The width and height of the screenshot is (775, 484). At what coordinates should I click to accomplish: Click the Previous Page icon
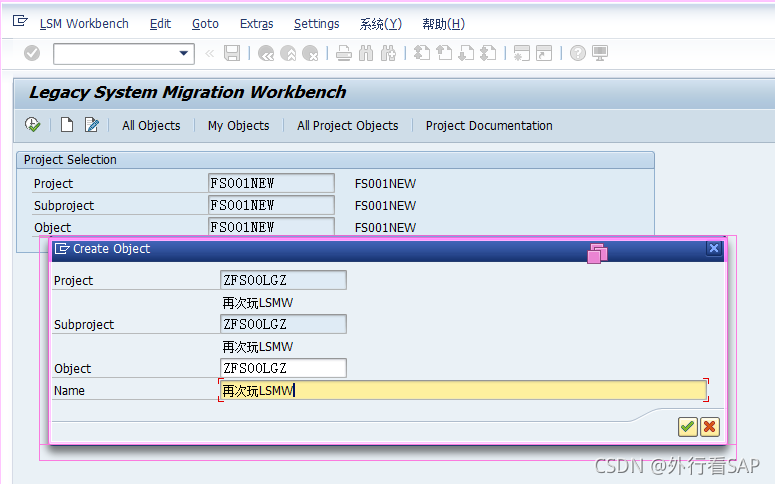click(444, 53)
